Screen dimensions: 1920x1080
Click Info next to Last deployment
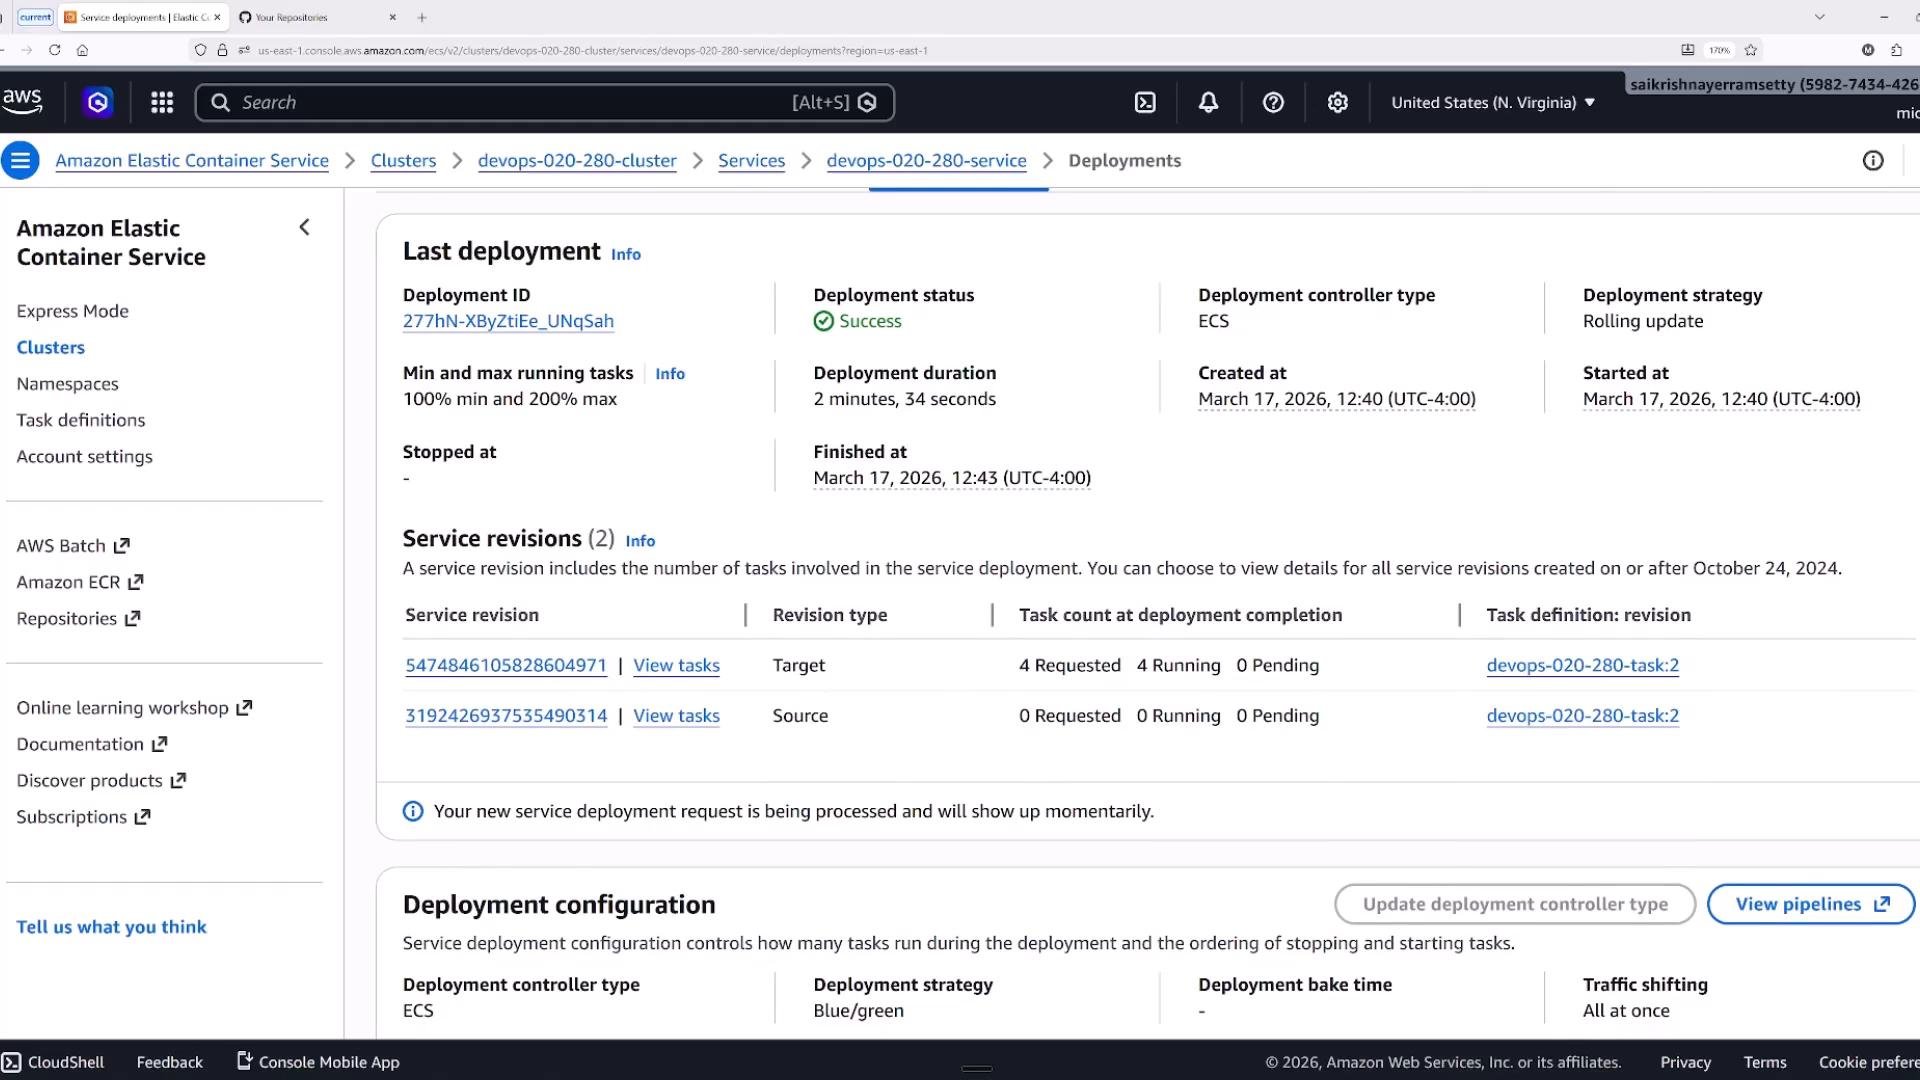626,254
